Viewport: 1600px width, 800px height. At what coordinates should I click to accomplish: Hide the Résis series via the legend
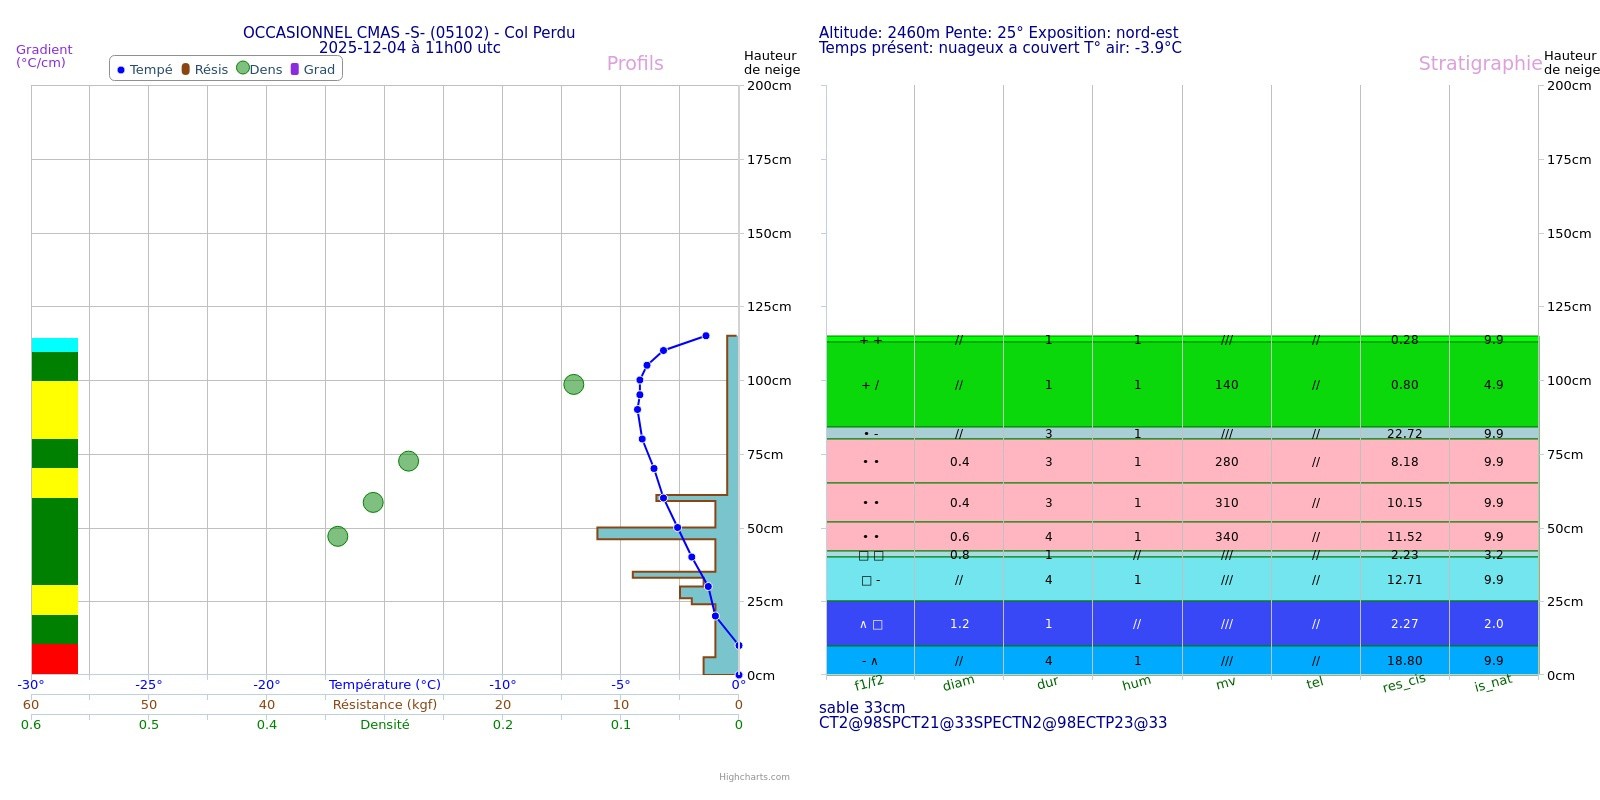click(205, 69)
